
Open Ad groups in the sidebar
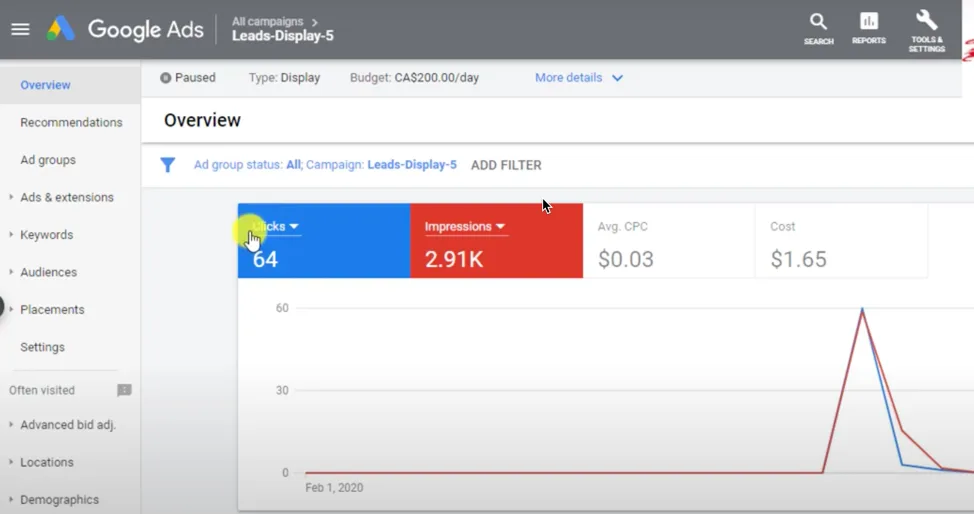(48, 160)
